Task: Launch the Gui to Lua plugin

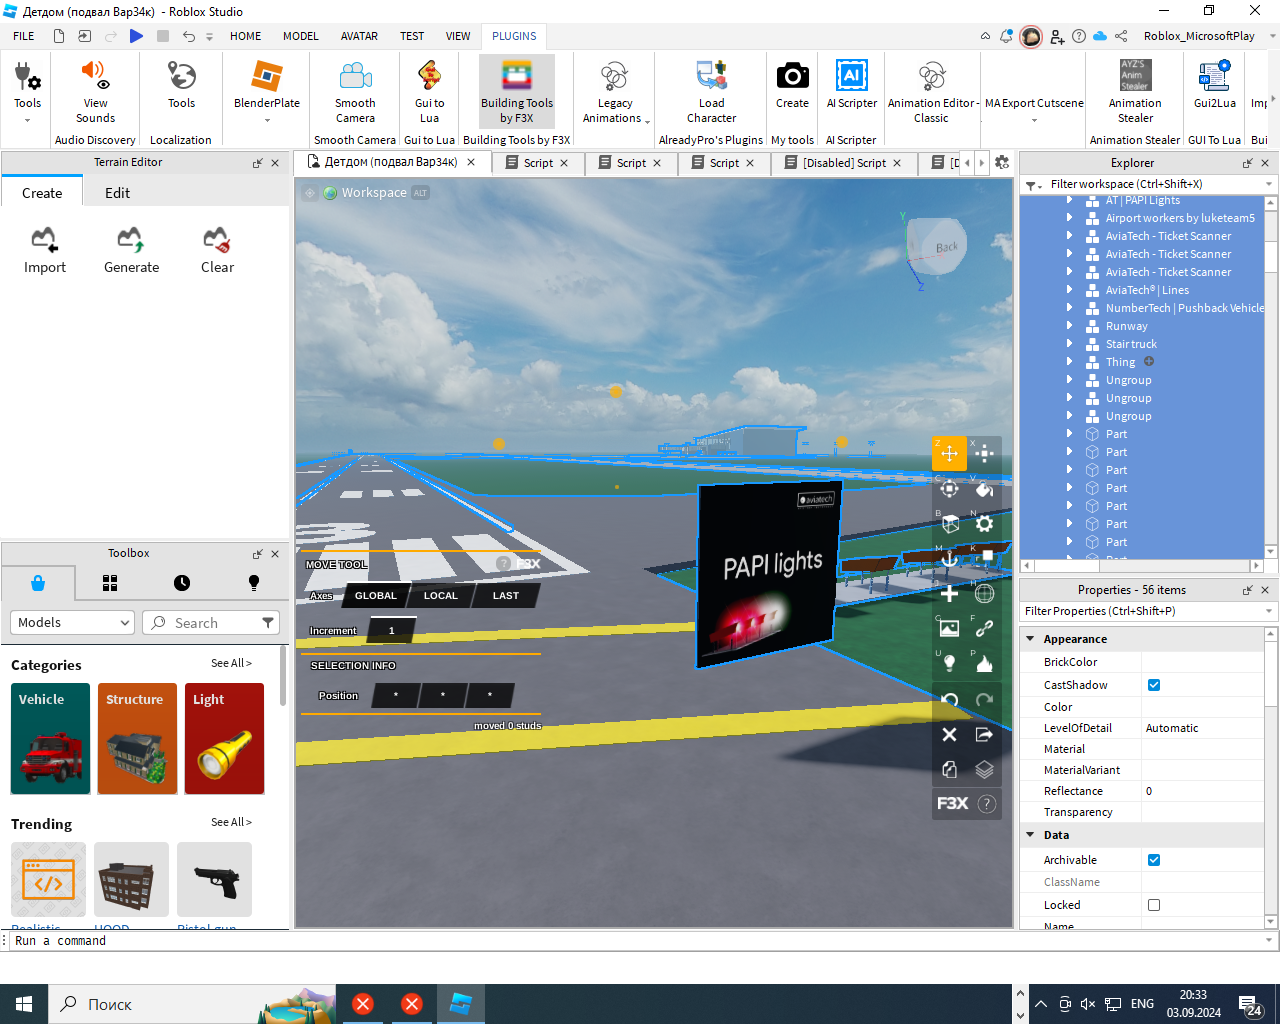Action: point(429,91)
